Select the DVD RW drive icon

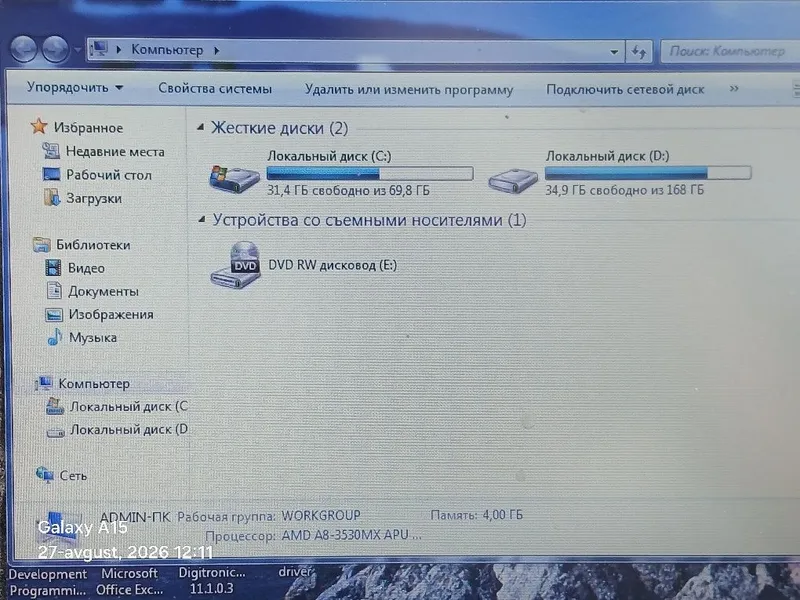click(236, 265)
